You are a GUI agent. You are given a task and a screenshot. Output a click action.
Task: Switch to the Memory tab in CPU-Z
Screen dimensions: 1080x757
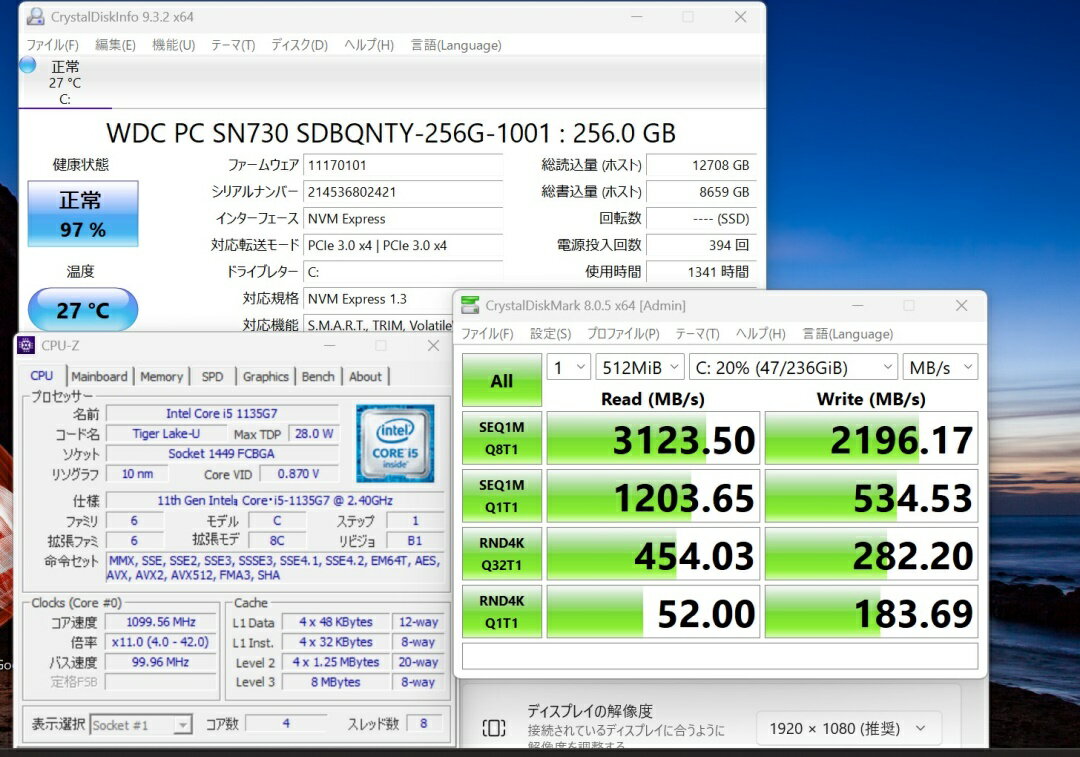tap(161, 377)
